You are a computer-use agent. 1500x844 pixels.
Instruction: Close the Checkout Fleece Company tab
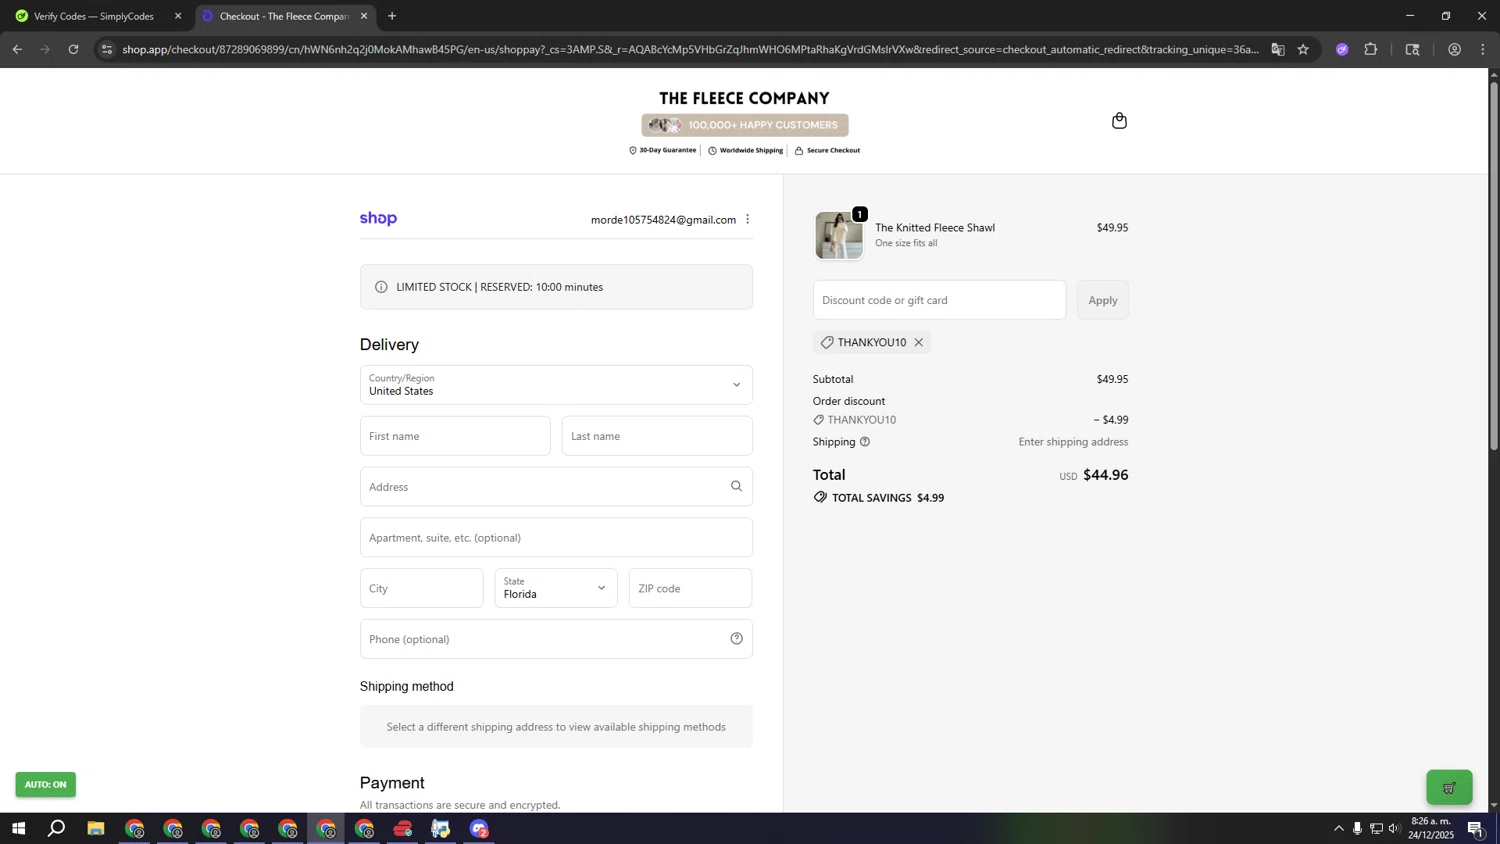[364, 16]
